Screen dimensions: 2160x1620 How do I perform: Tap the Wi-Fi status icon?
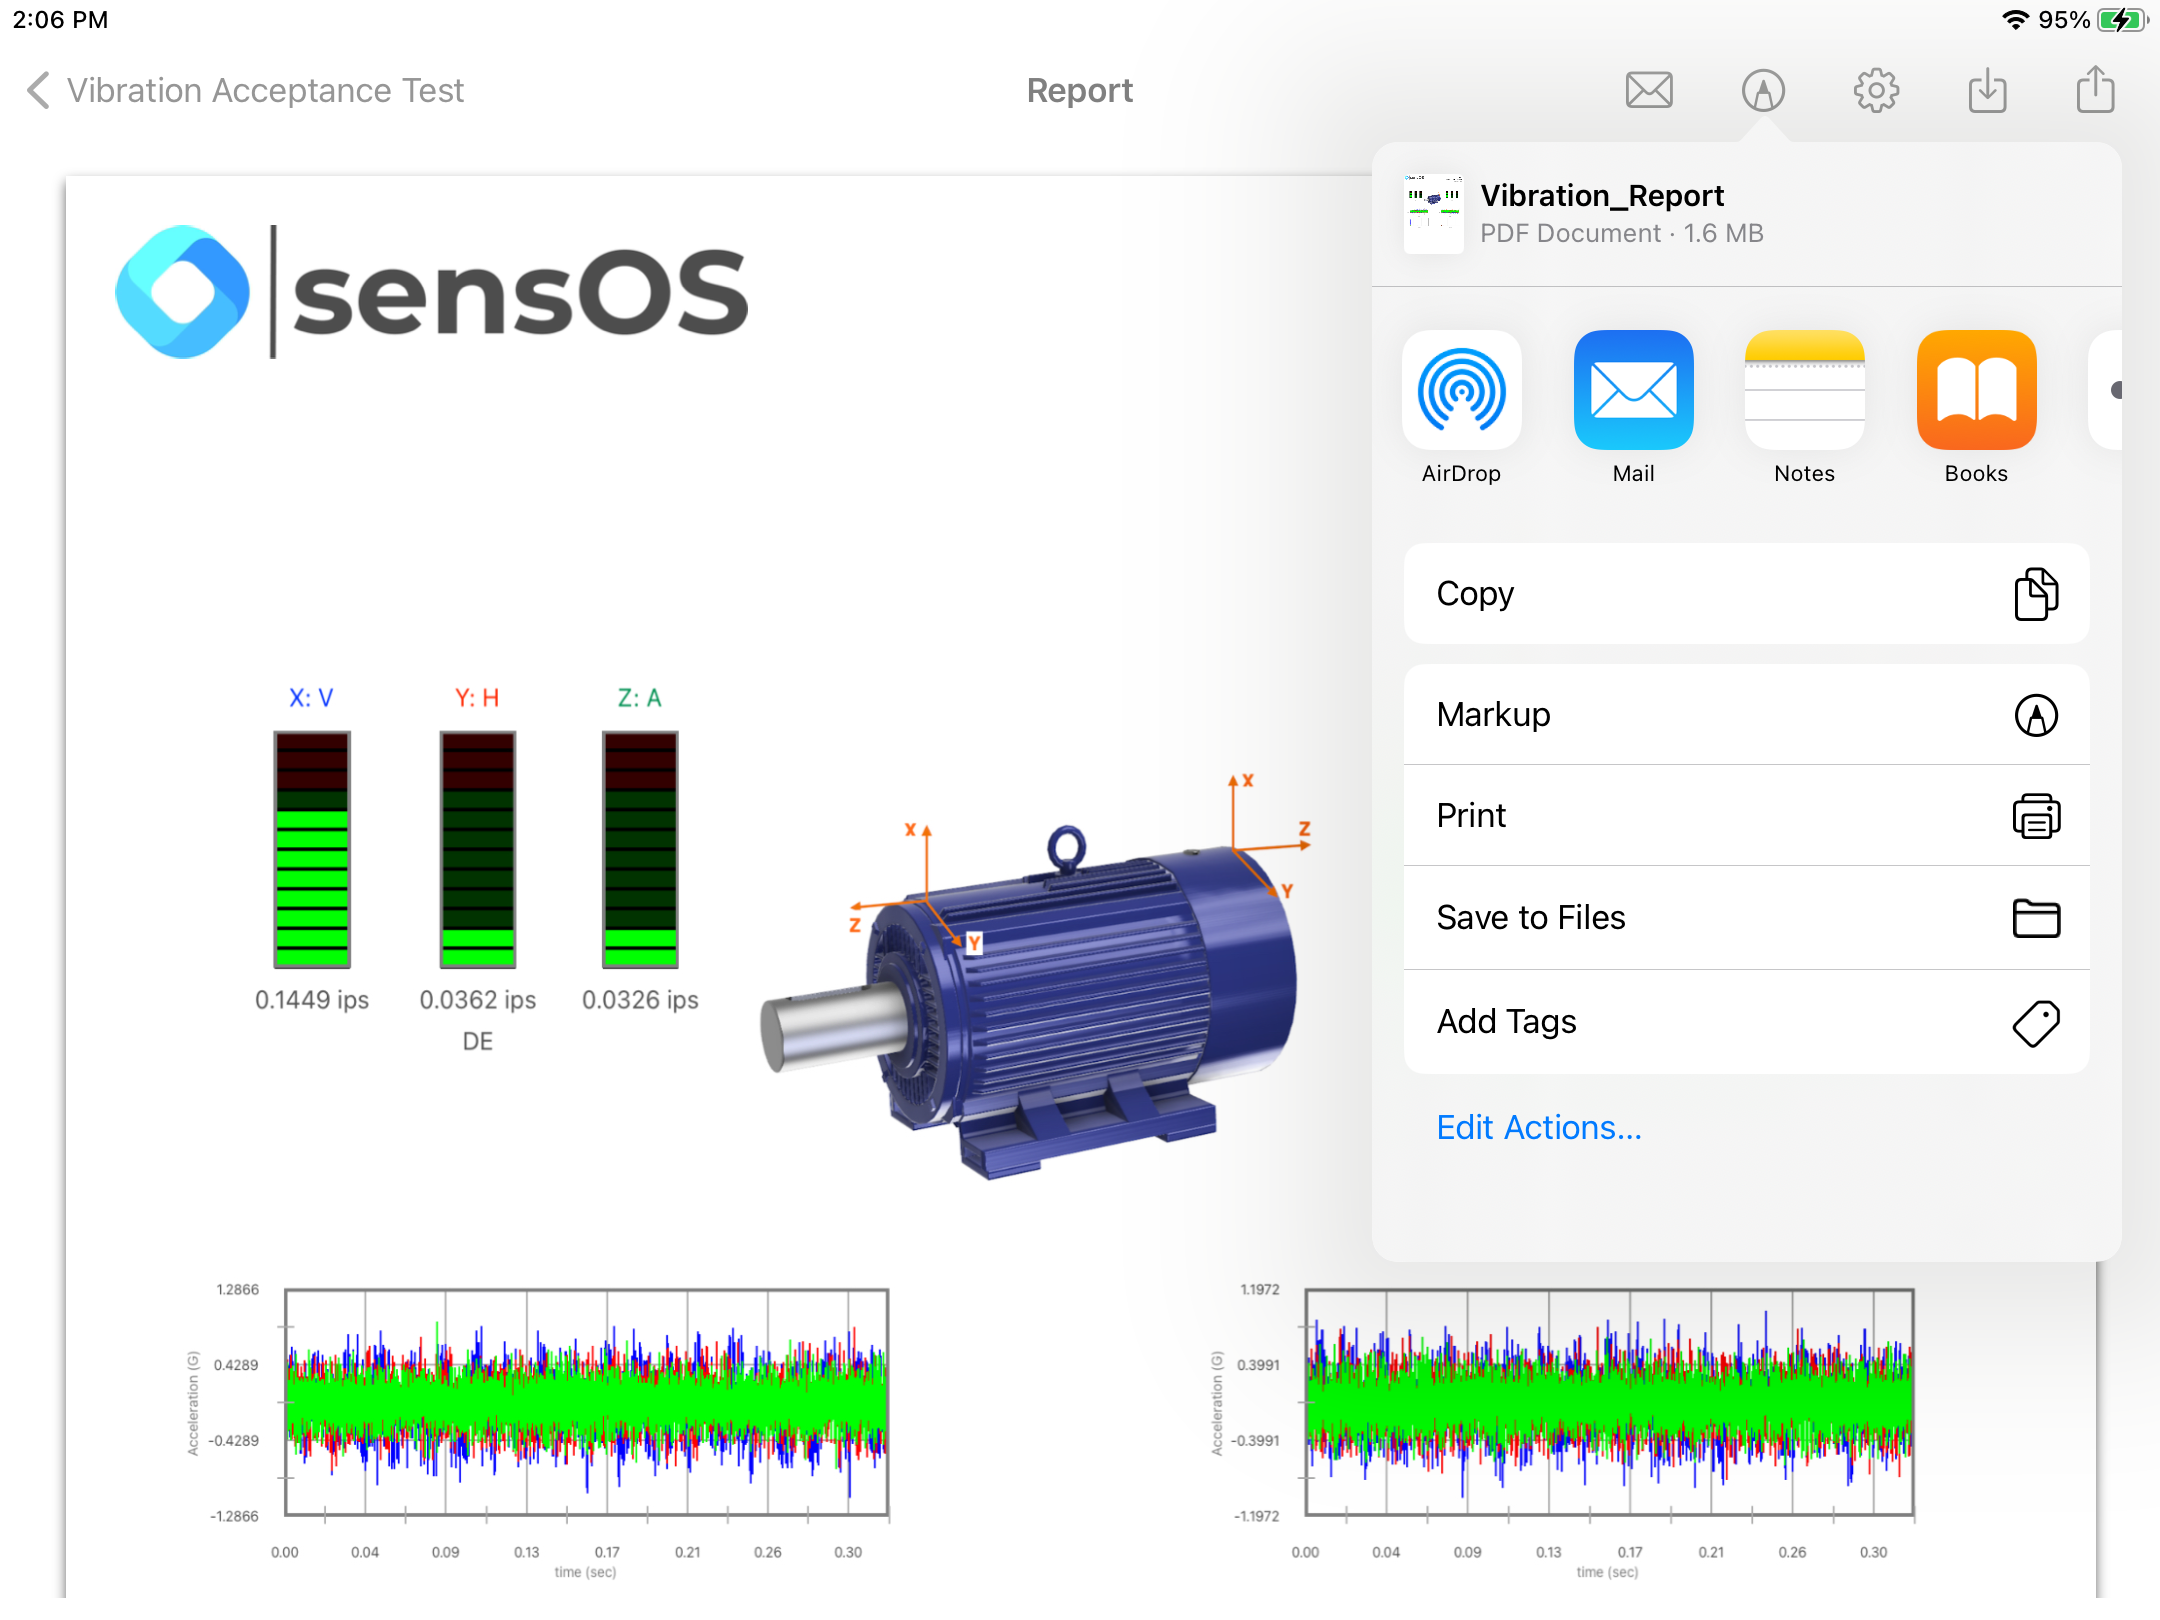(x=2015, y=20)
